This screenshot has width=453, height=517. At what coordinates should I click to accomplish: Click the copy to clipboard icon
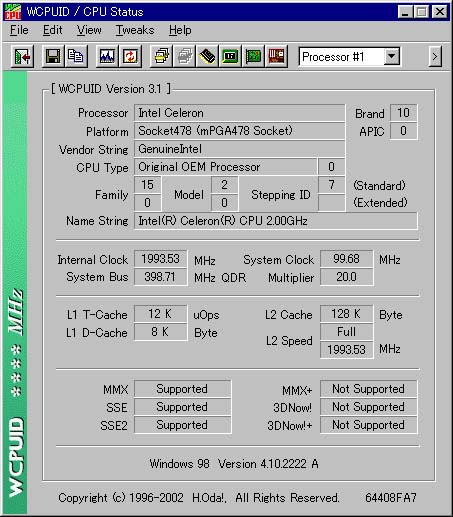[76, 57]
